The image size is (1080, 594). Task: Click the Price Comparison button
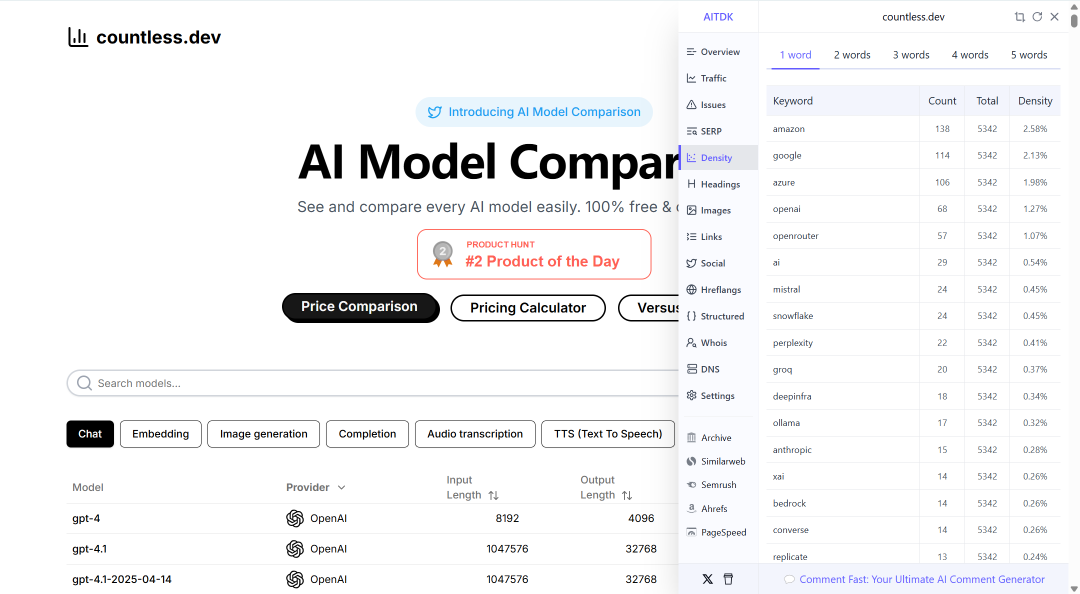[360, 307]
